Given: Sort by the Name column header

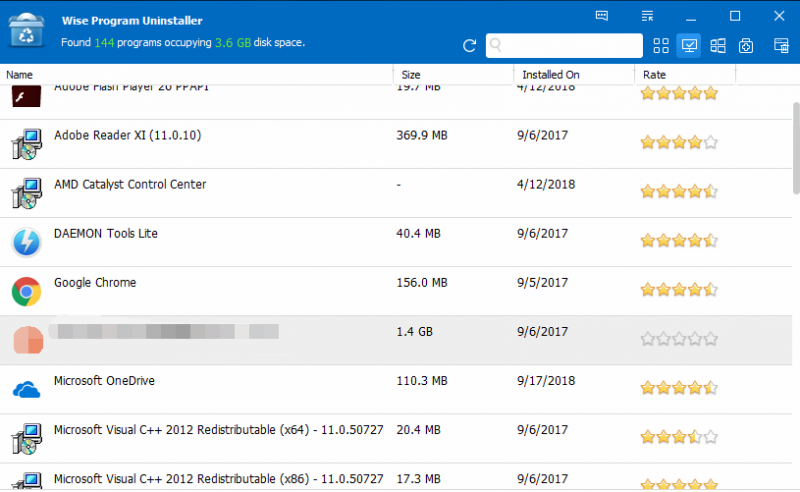Looking at the screenshot, I should point(19,75).
